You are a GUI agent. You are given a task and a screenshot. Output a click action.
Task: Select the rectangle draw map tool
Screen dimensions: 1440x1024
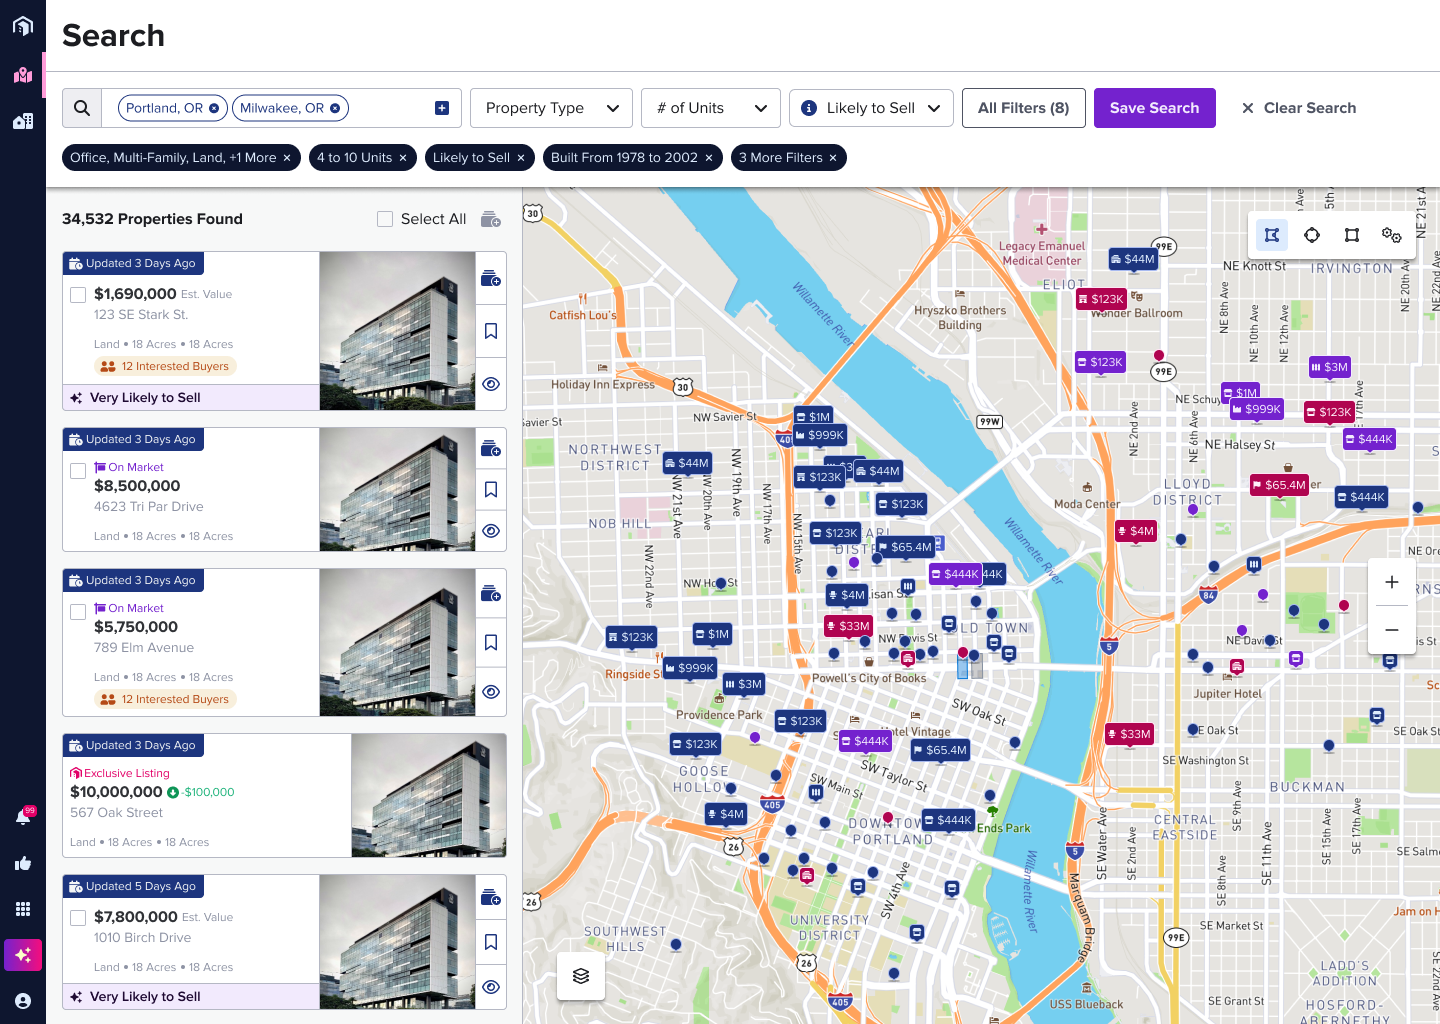point(1352,235)
